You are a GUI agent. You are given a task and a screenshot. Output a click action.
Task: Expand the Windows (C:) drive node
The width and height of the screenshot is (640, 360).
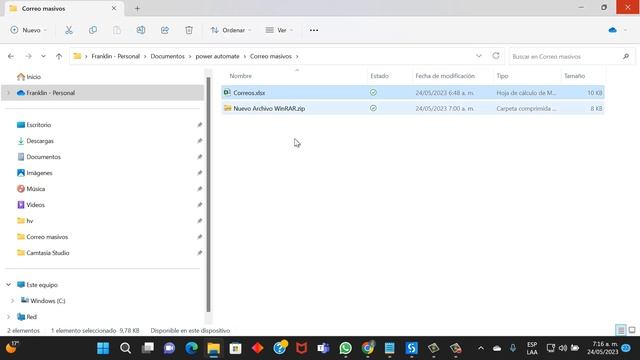point(12,301)
